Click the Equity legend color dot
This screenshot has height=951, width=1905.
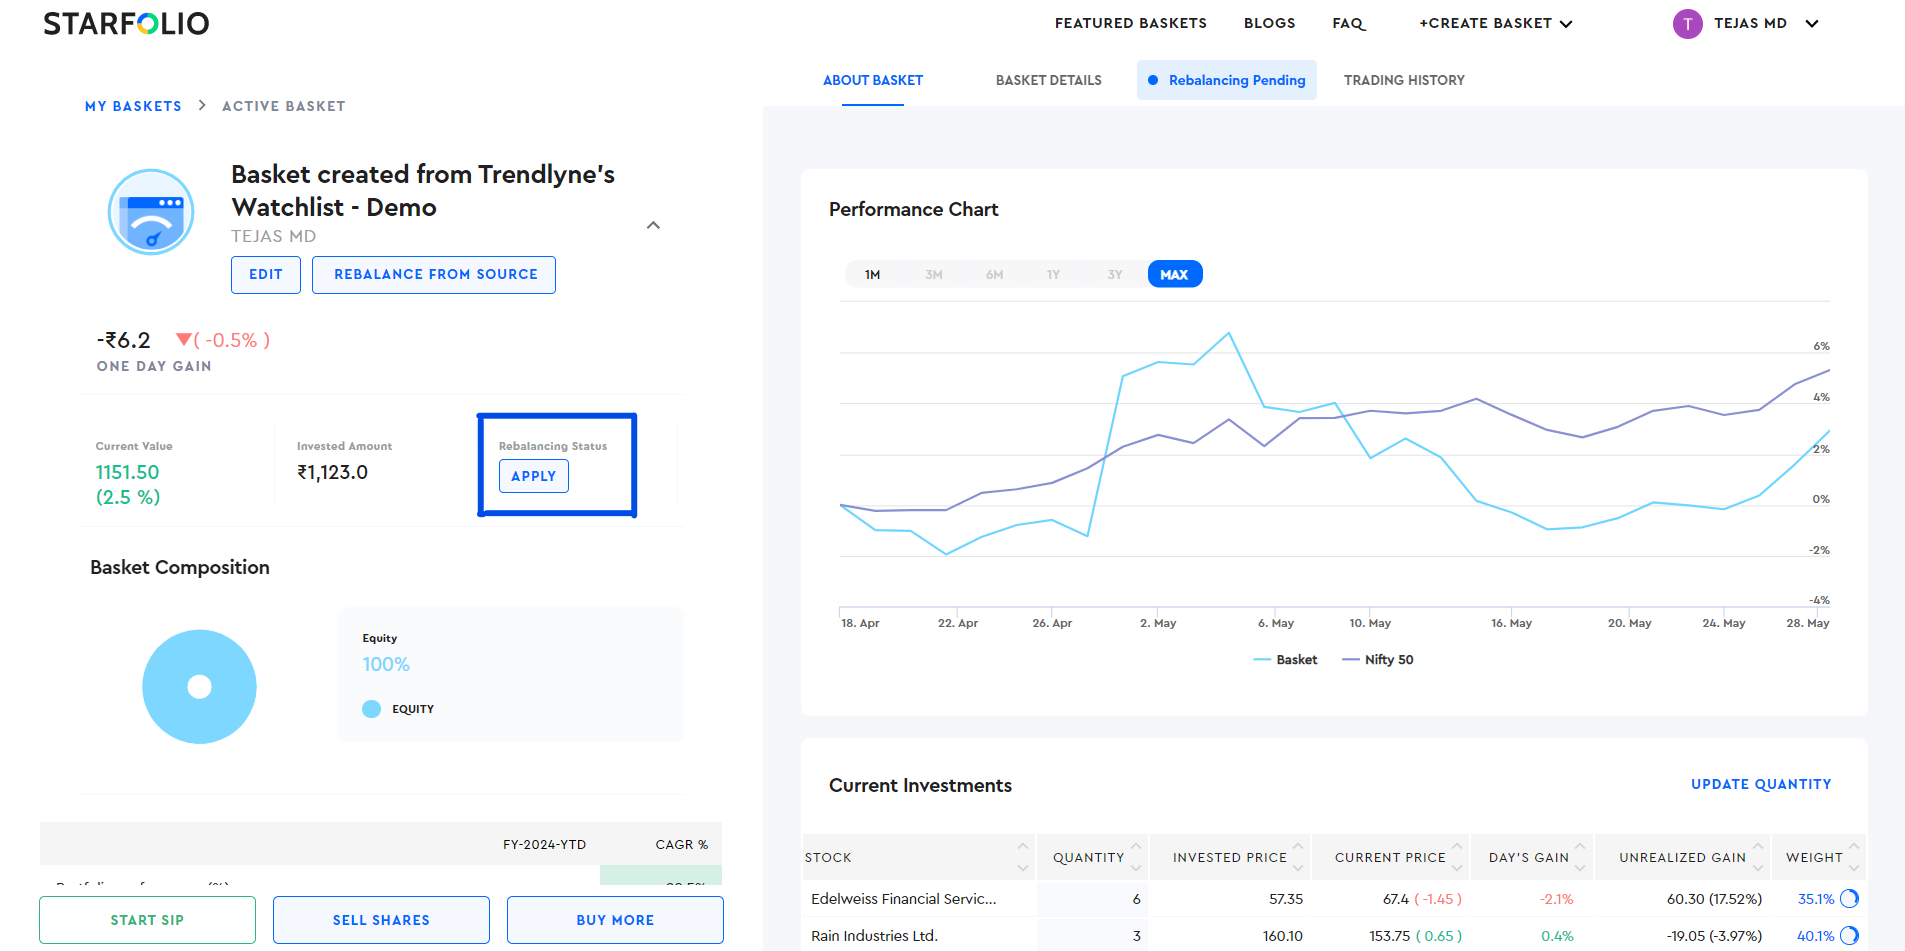[x=371, y=709]
